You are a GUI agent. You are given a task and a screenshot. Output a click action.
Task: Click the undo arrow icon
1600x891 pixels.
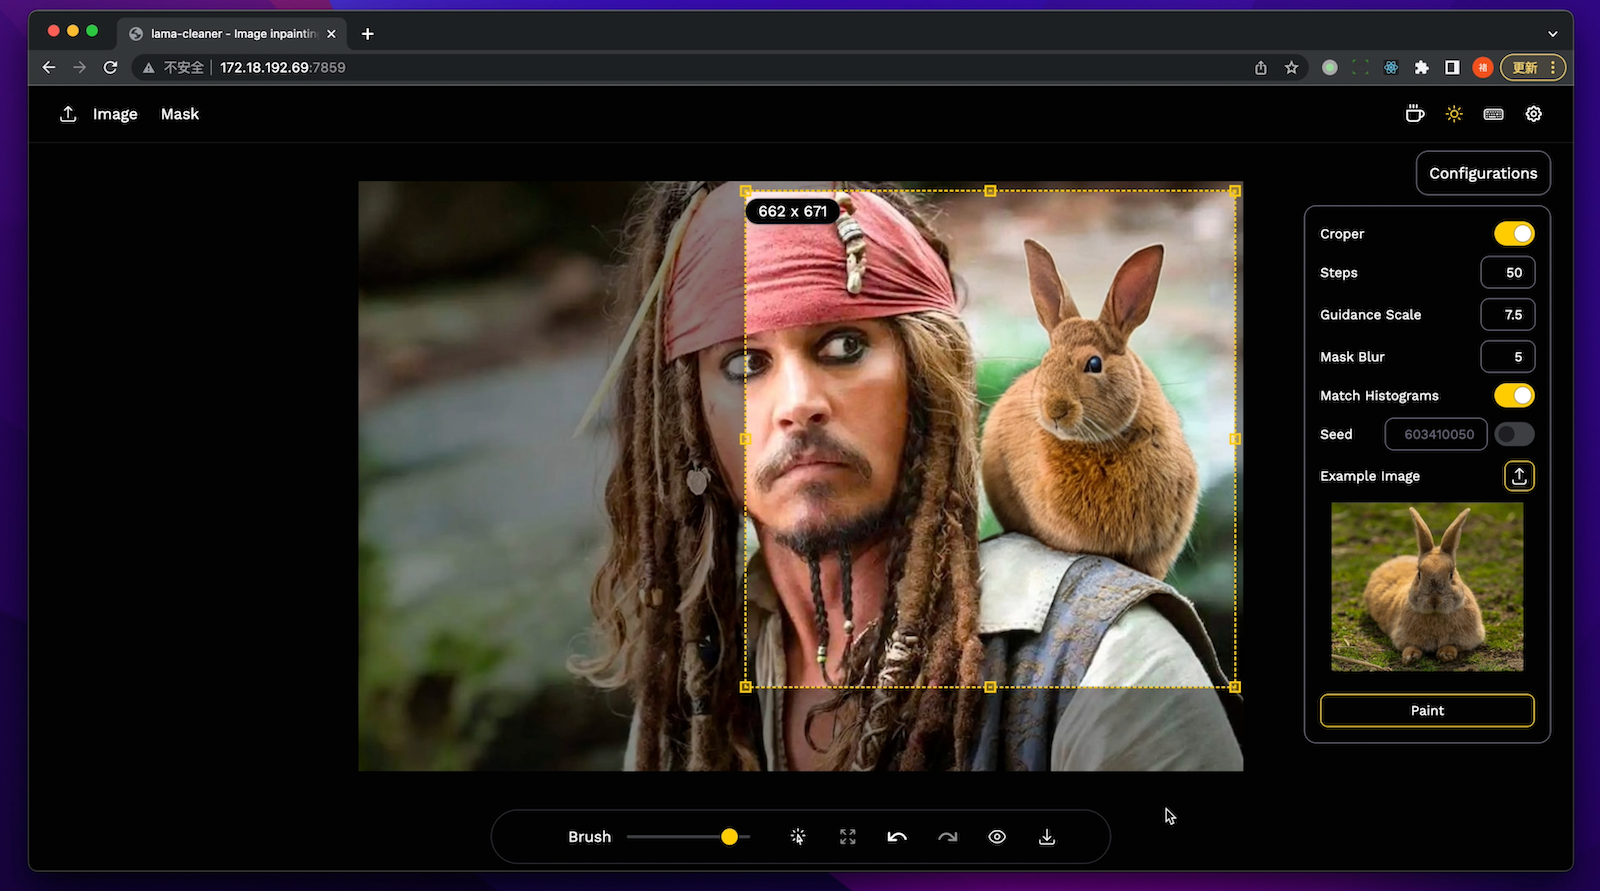pyautogui.click(x=897, y=837)
